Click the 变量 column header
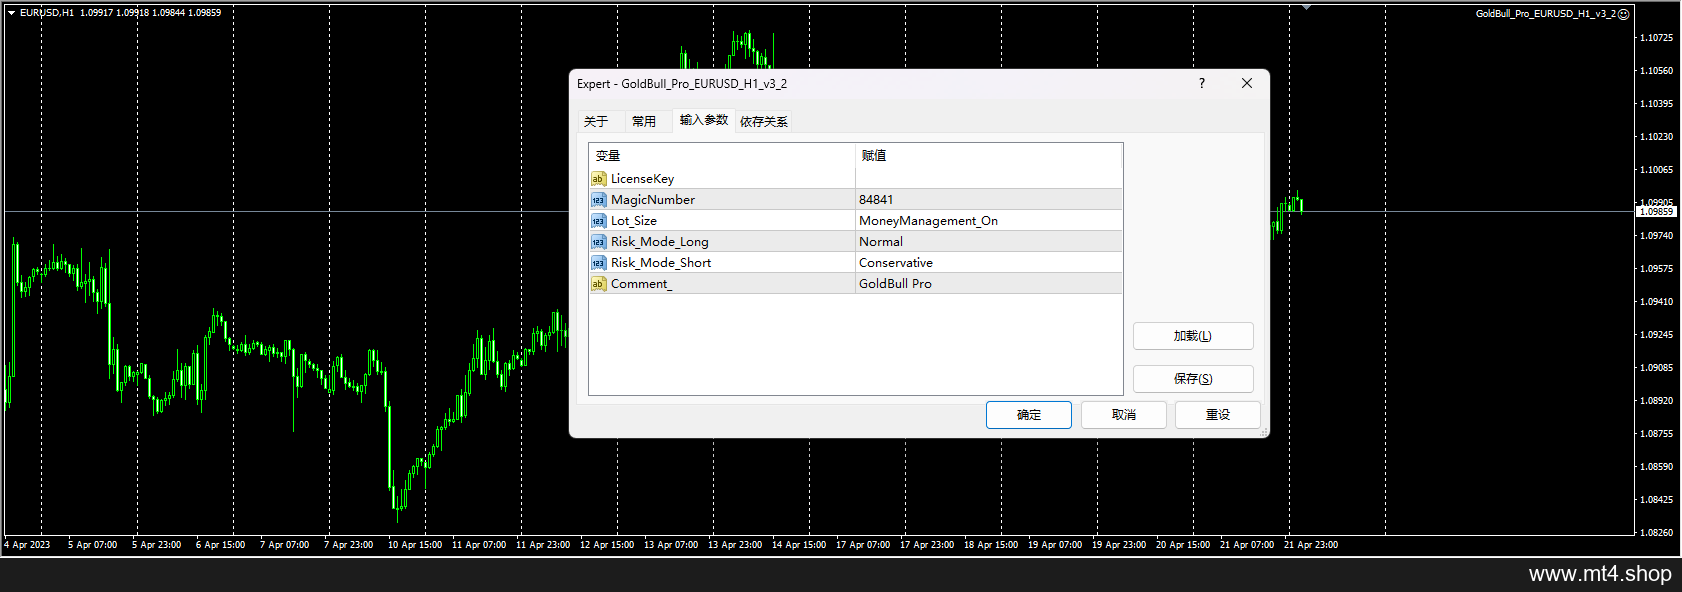Image resolution: width=1682 pixels, height=592 pixels. [722, 155]
